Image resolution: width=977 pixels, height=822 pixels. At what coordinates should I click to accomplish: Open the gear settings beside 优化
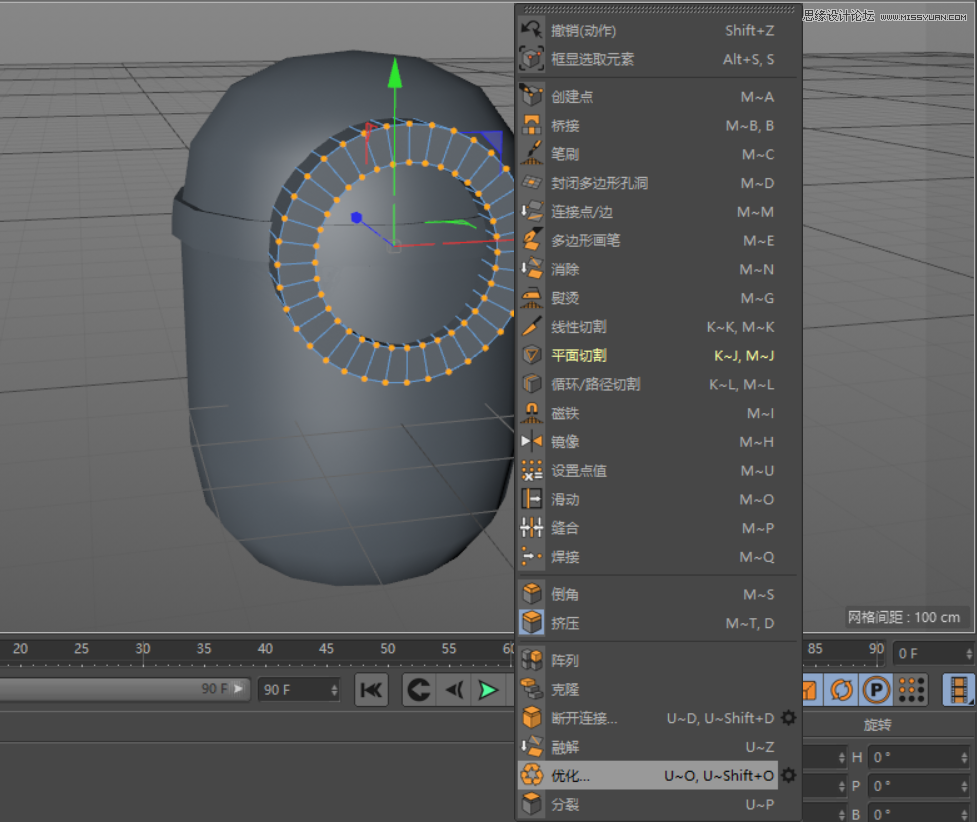pyautogui.click(x=789, y=775)
